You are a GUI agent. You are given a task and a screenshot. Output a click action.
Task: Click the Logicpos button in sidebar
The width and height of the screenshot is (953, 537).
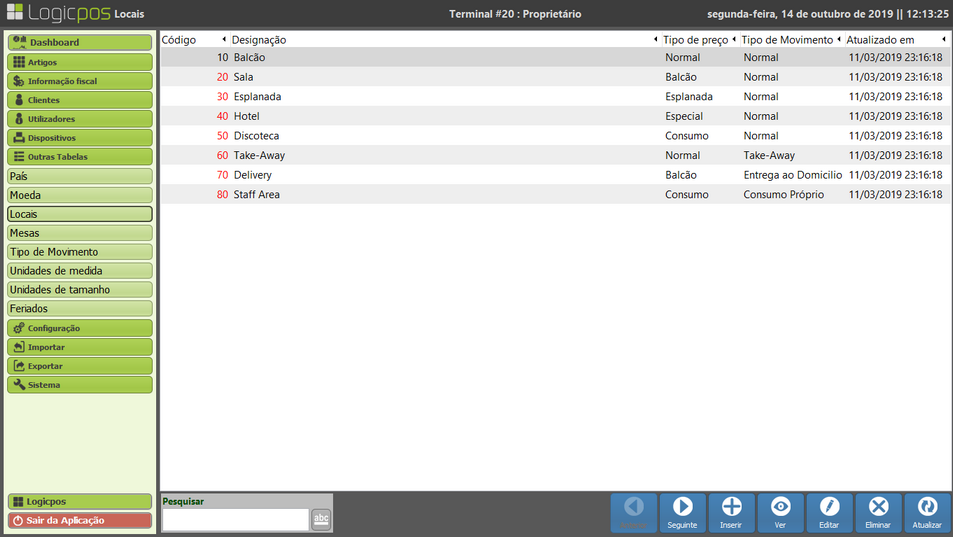pyautogui.click(x=80, y=501)
